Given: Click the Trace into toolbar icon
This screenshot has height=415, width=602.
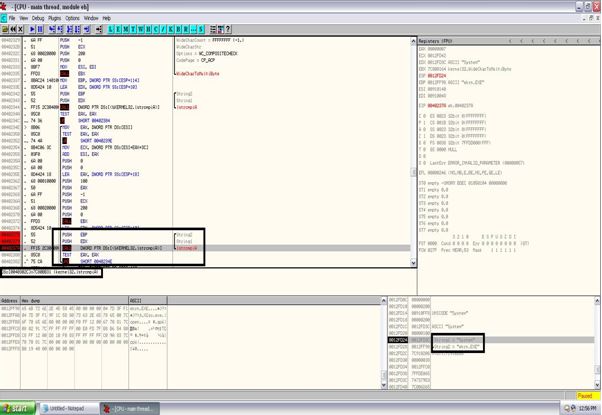Looking at the screenshot, I should 69,29.
